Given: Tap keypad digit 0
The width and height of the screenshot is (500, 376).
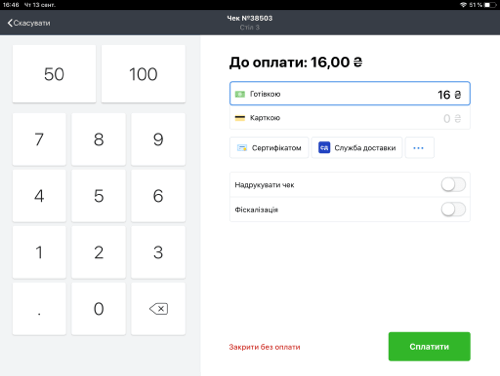Looking at the screenshot, I should [99, 309].
